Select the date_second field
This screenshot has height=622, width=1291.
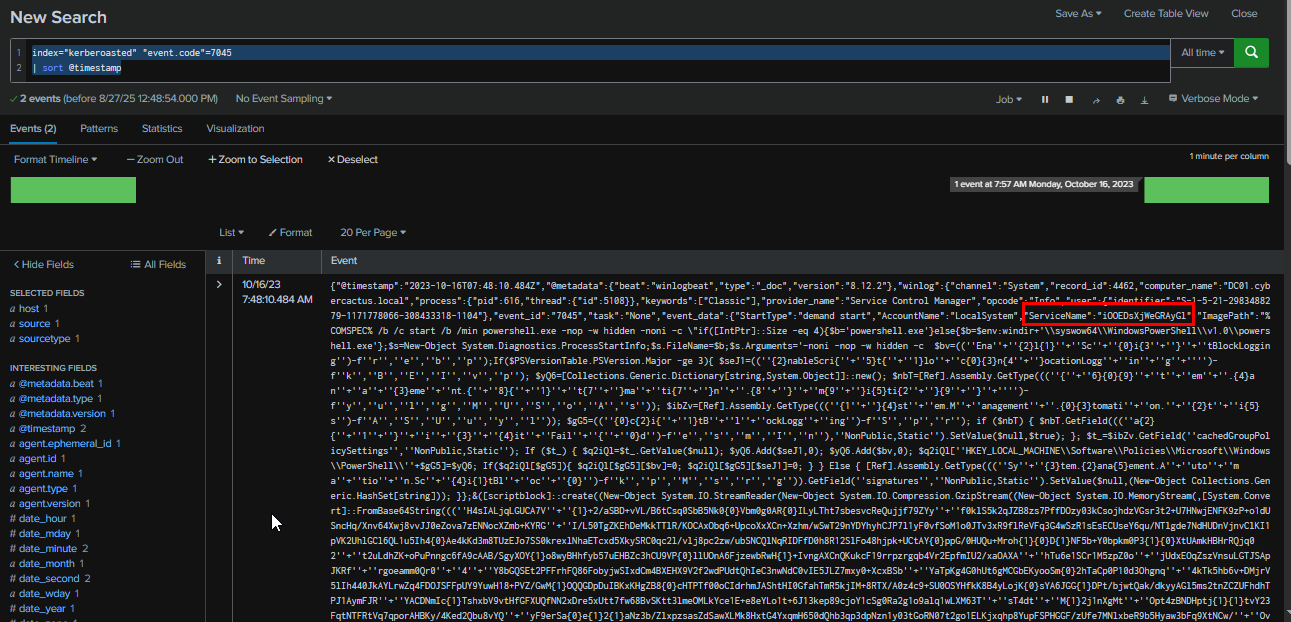[50, 578]
